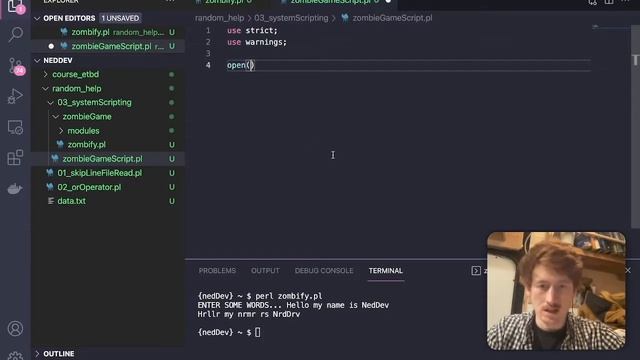Click 'perl zombify.pl' command in terminal
This screenshot has height=360, width=640.
(289, 296)
